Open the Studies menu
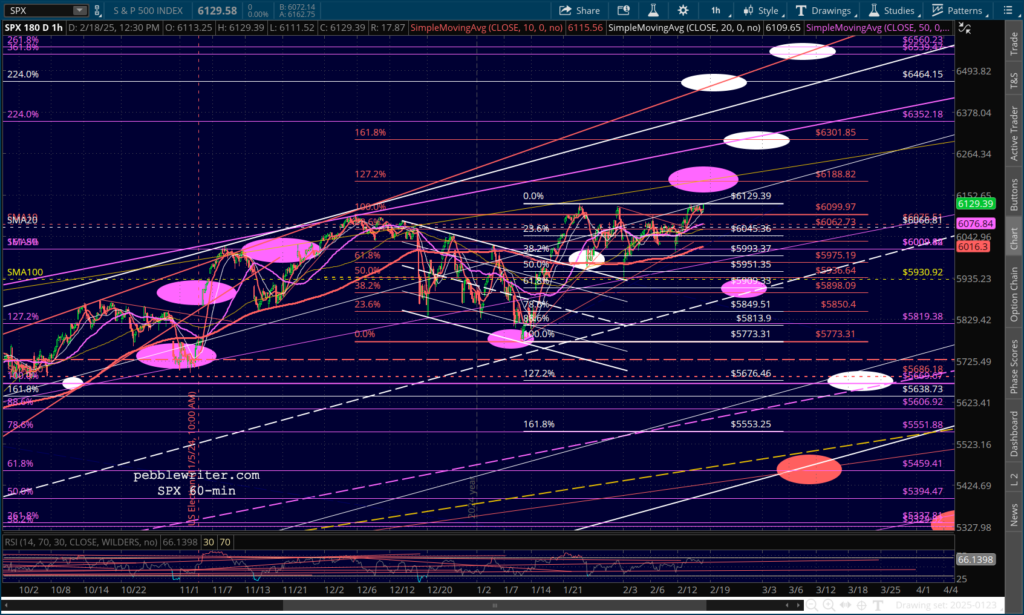Screen dimensions: 1024x615 click(893, 10)
